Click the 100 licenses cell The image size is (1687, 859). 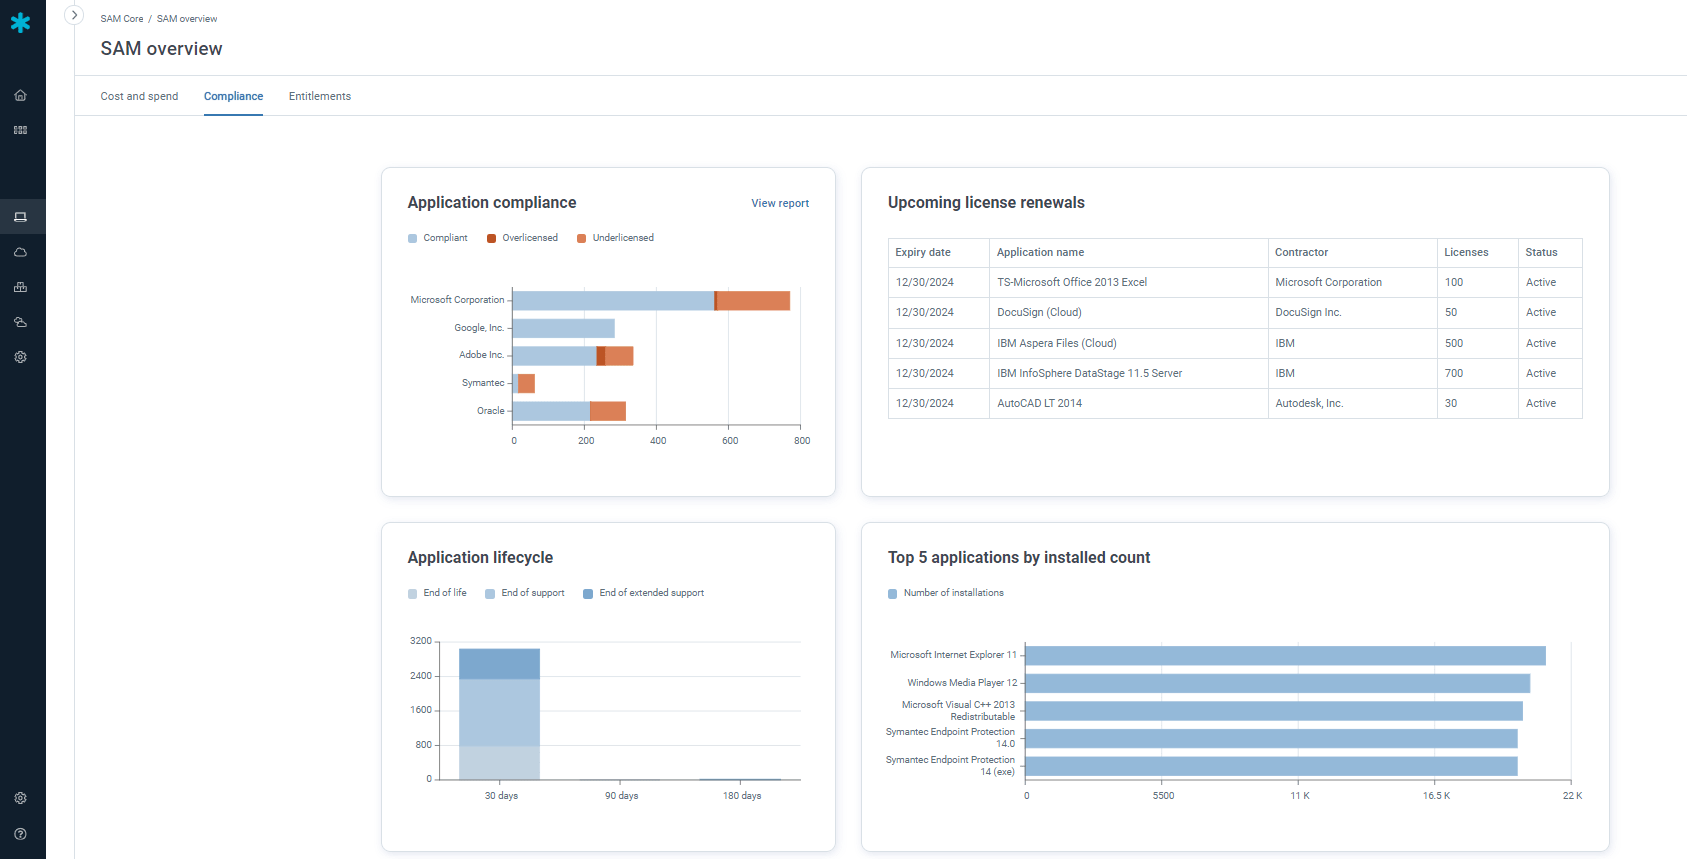point(1477,283)
